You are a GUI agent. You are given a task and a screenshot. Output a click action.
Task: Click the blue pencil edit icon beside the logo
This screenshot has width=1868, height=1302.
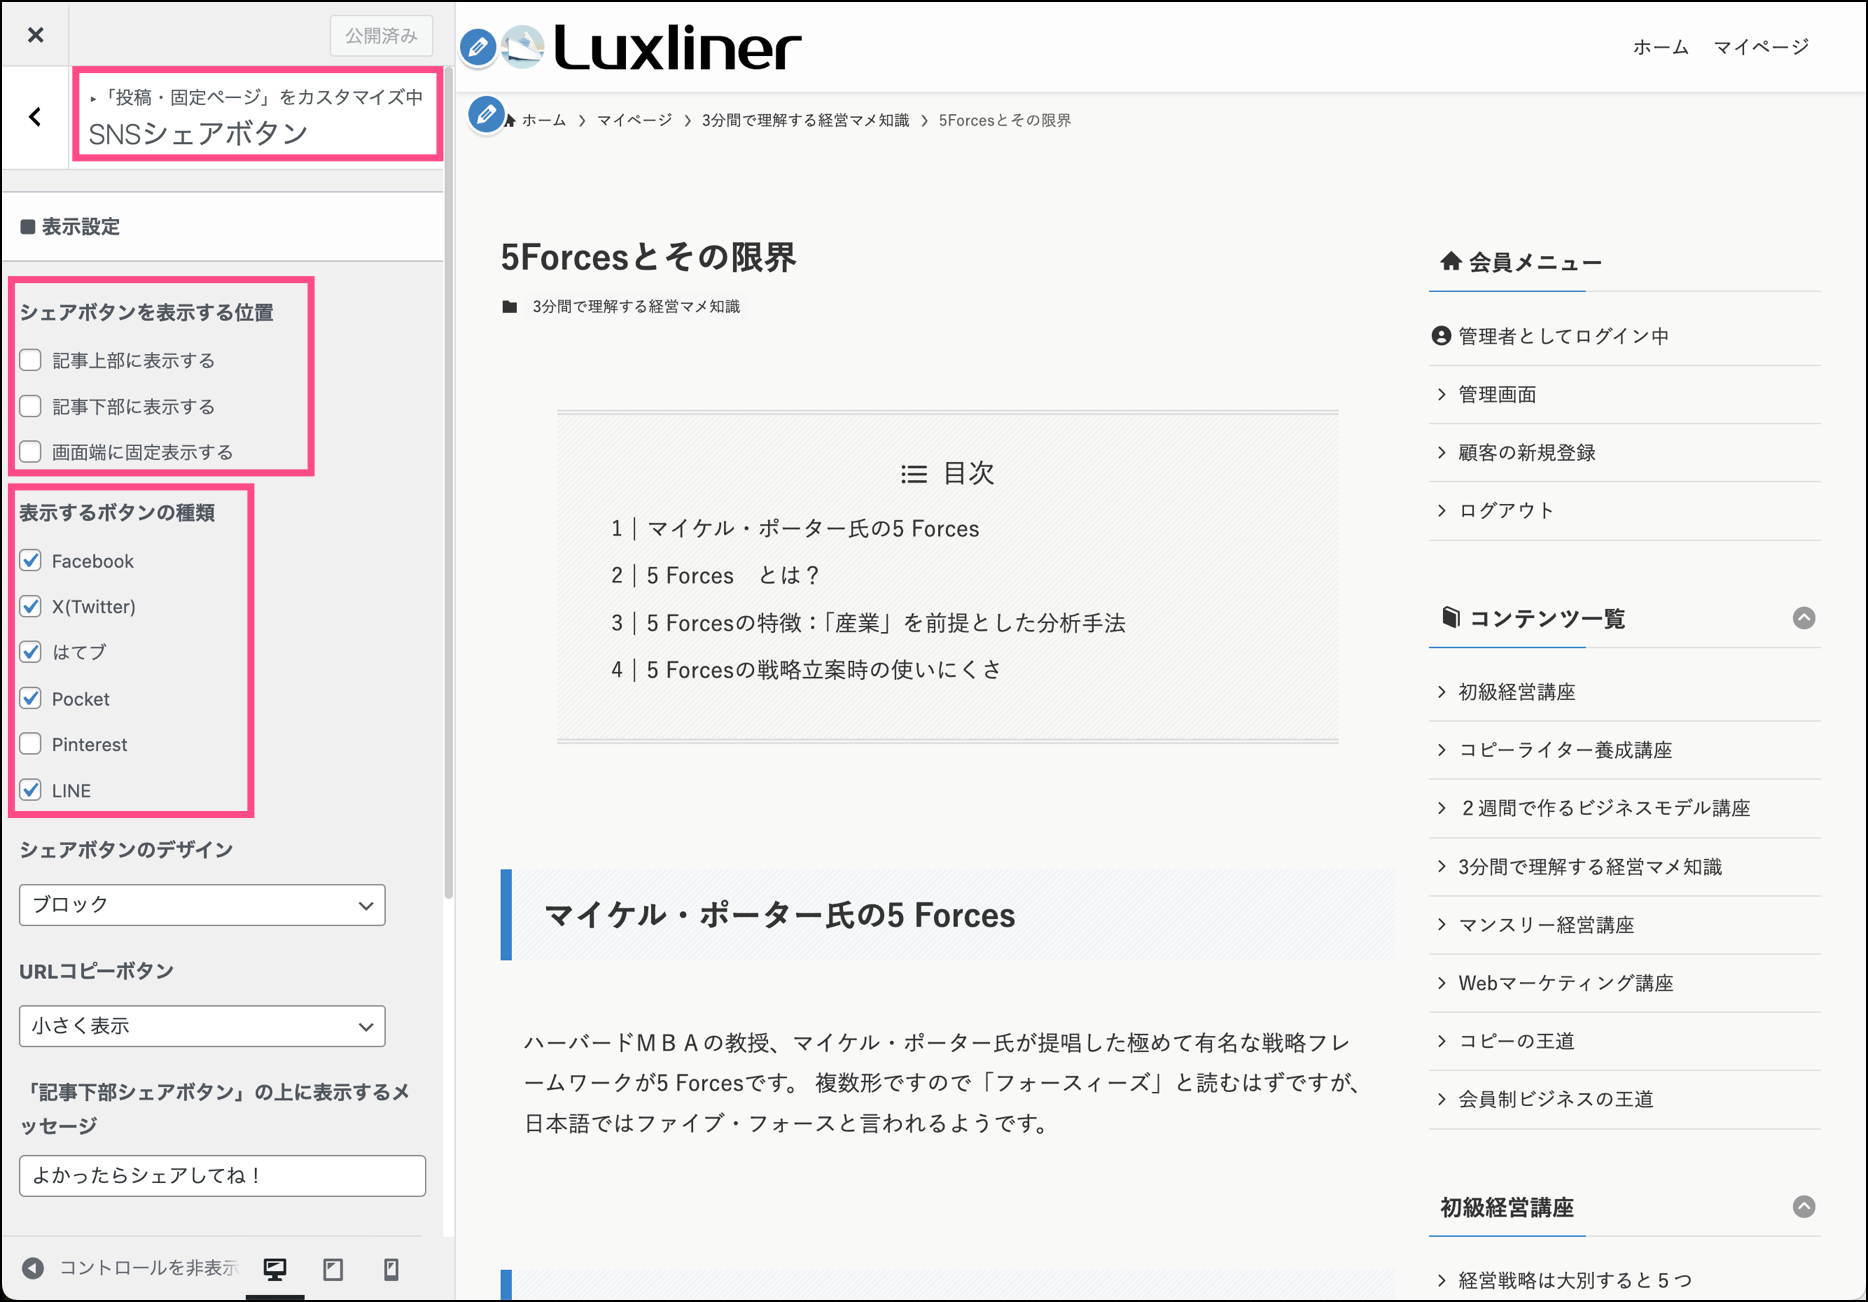(x=478, y=47)
